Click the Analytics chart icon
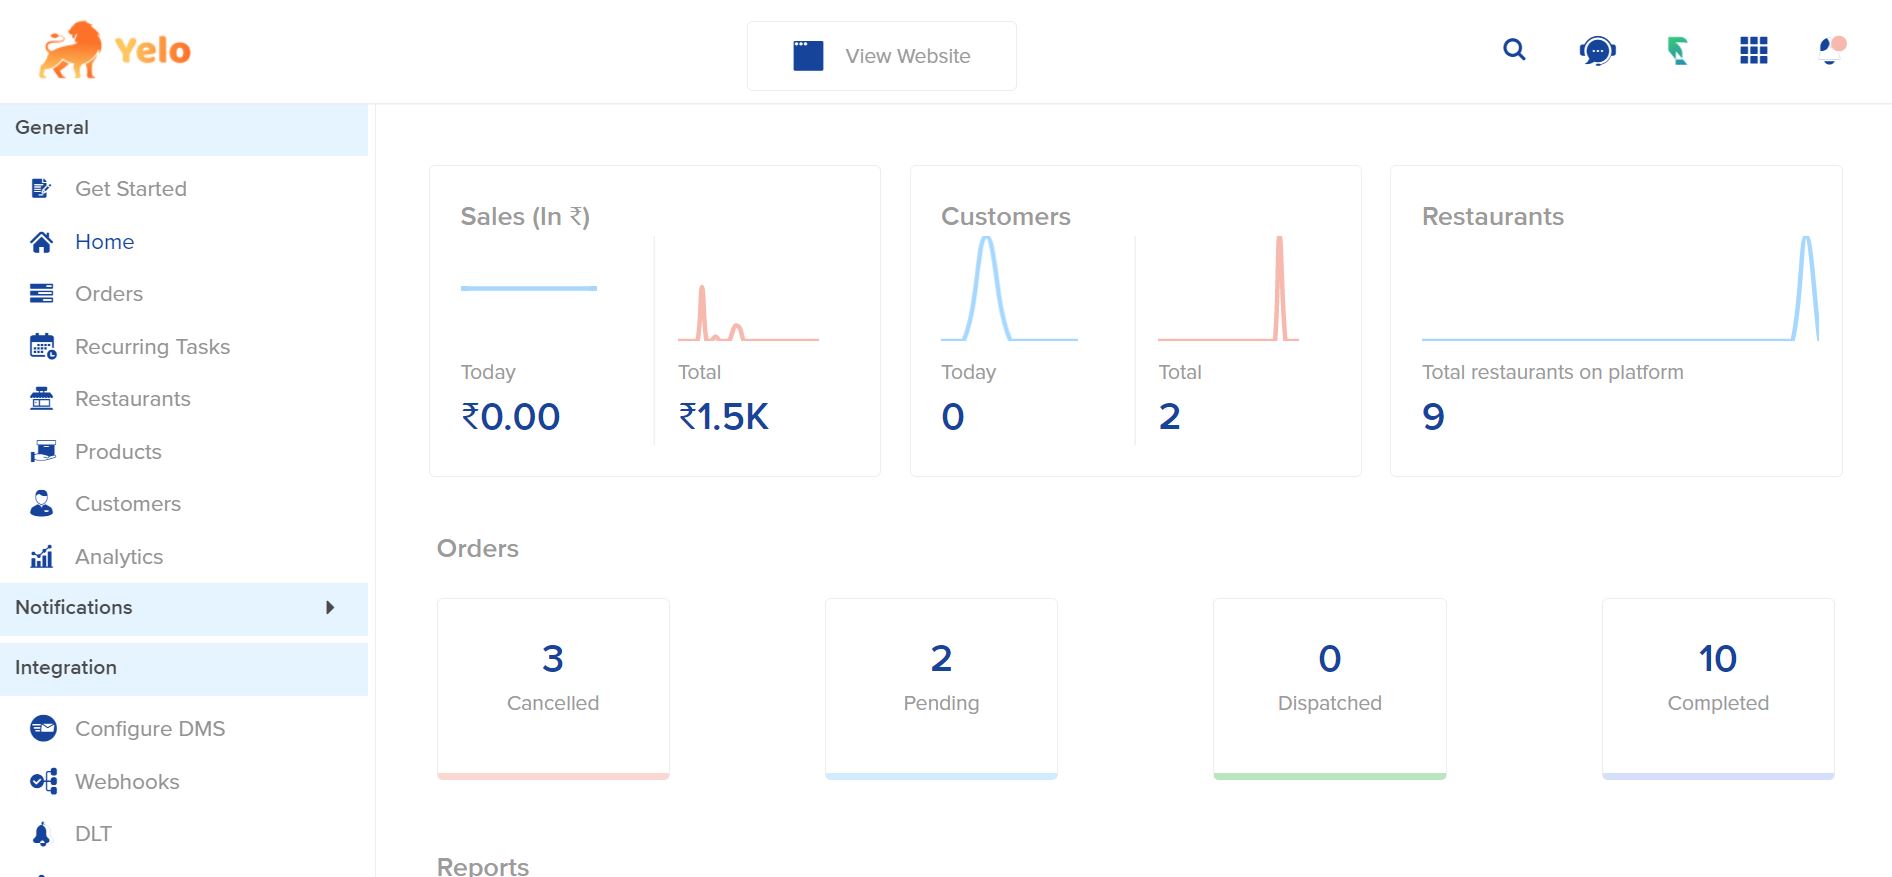This screenshot has width=1892, height=877. 42,557
